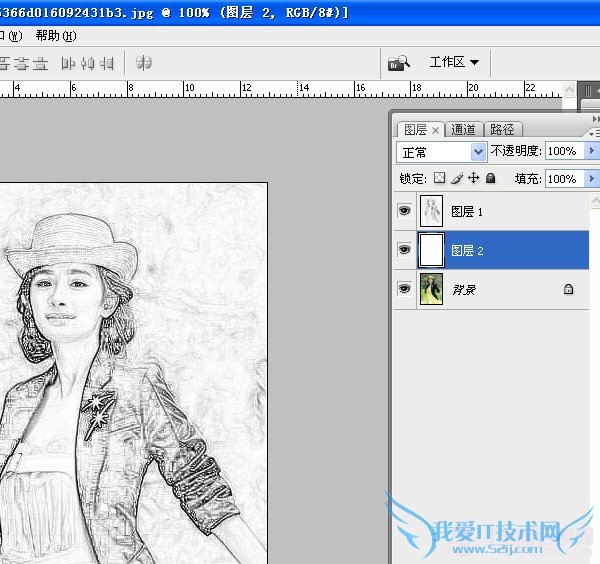The width and height of the screenshot is (600, 564).
Task: Open Adobe Bridge from the options bar
Action: [x=400, y=63]
